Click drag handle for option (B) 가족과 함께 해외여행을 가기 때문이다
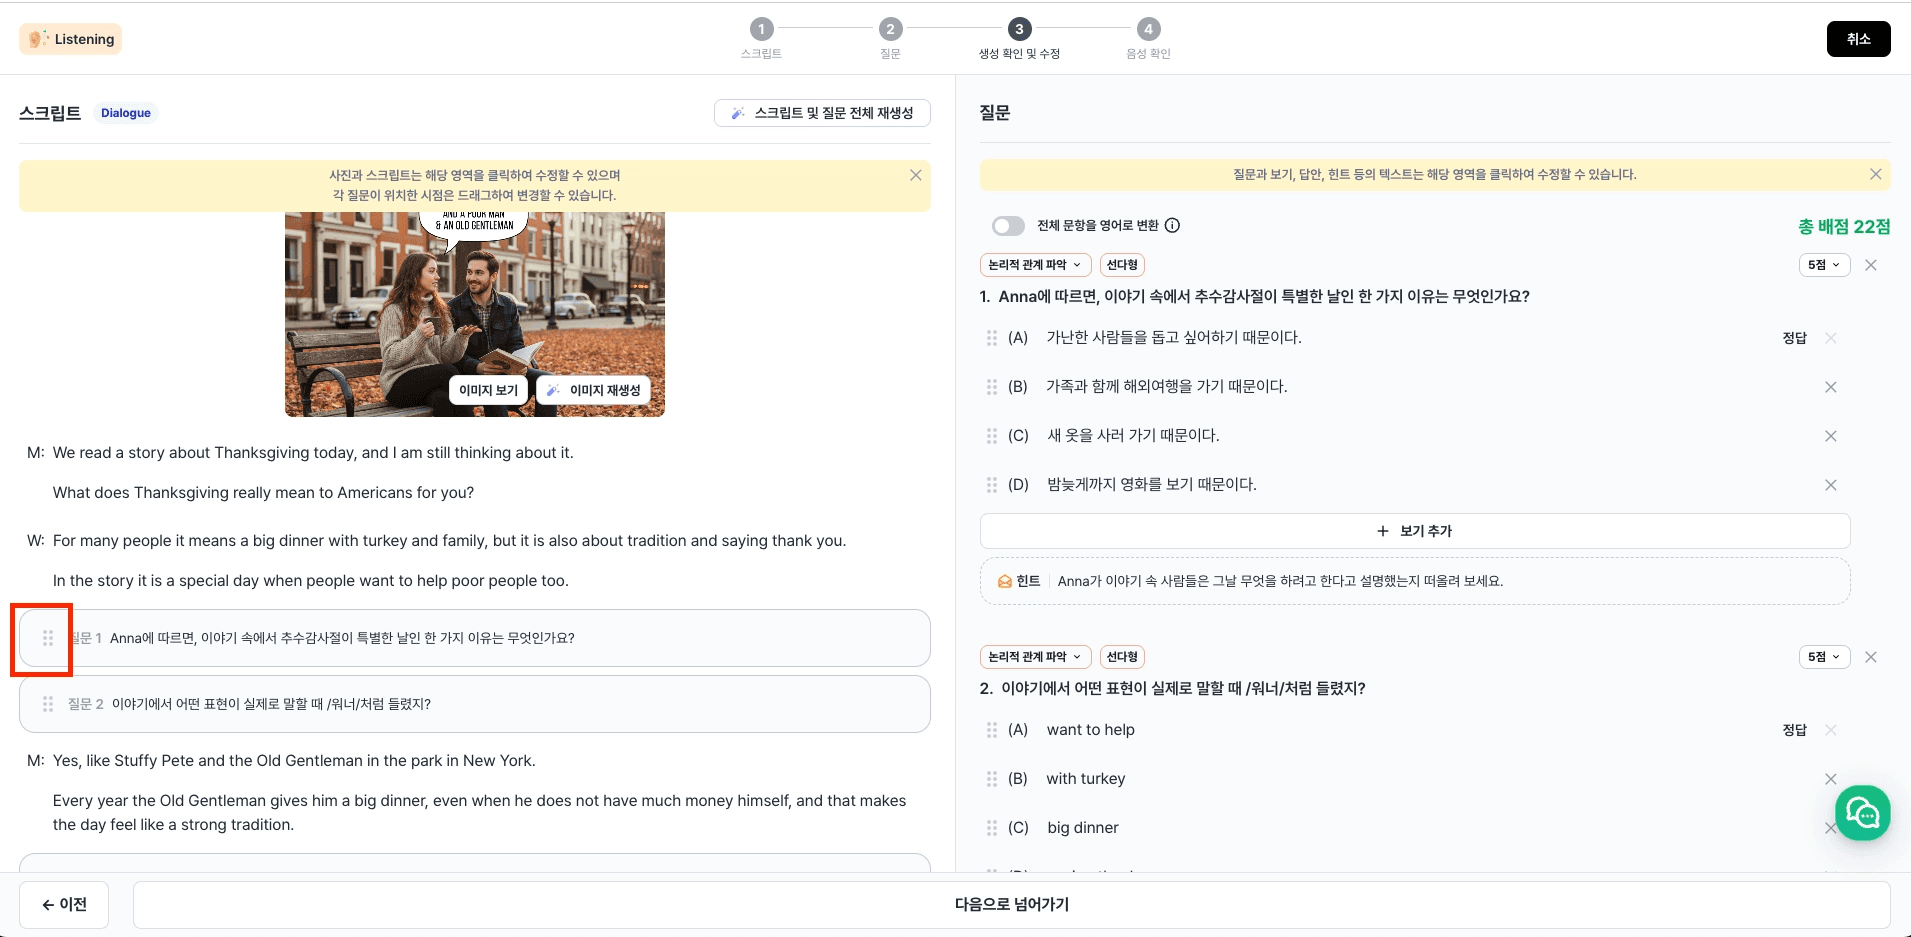This screenshot has width=1911, height=937. pos(992,387)
